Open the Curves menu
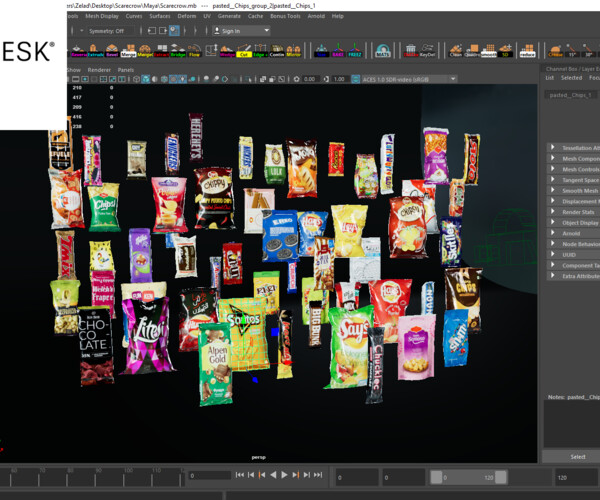Image resolution: width=600 pixels, height=500 pixels. pos(134,16)
